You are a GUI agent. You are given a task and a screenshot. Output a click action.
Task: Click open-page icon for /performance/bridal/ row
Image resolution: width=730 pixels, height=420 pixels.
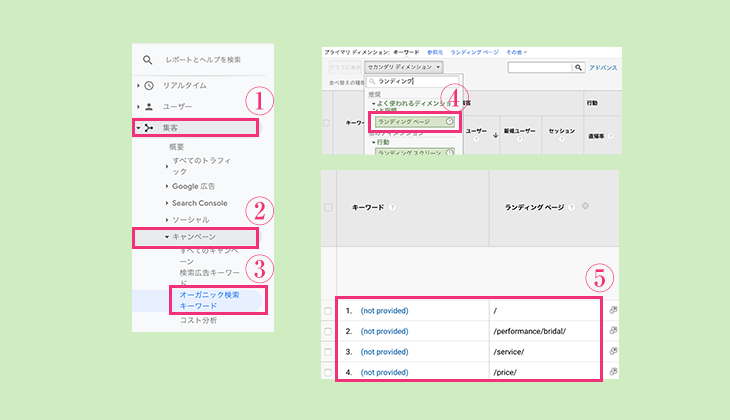tap(613, 330)
